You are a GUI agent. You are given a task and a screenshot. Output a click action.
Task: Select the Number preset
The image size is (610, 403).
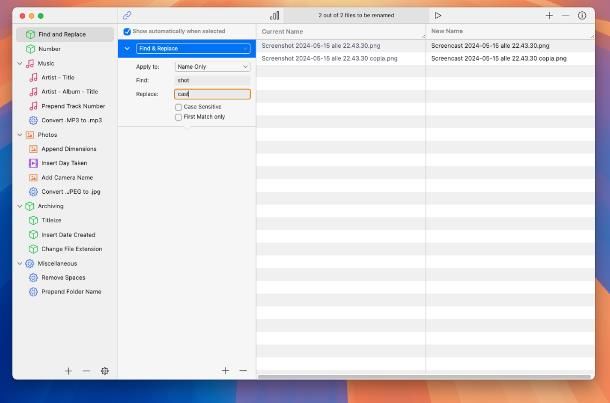click(65, 49)
